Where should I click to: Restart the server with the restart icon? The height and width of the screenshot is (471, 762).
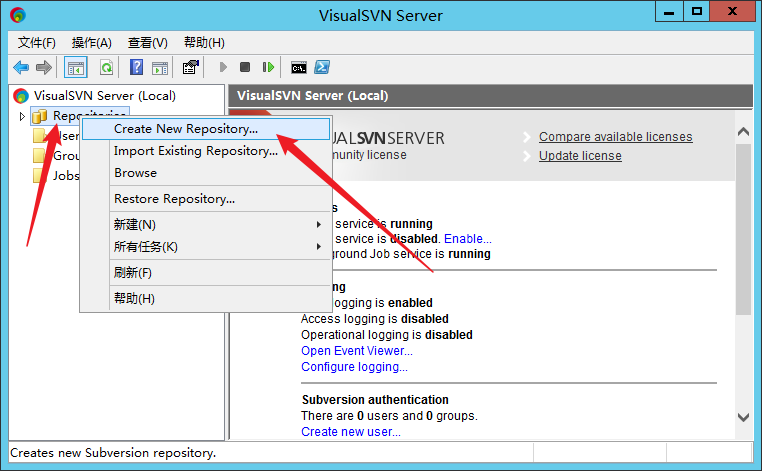tap(268, 67)
